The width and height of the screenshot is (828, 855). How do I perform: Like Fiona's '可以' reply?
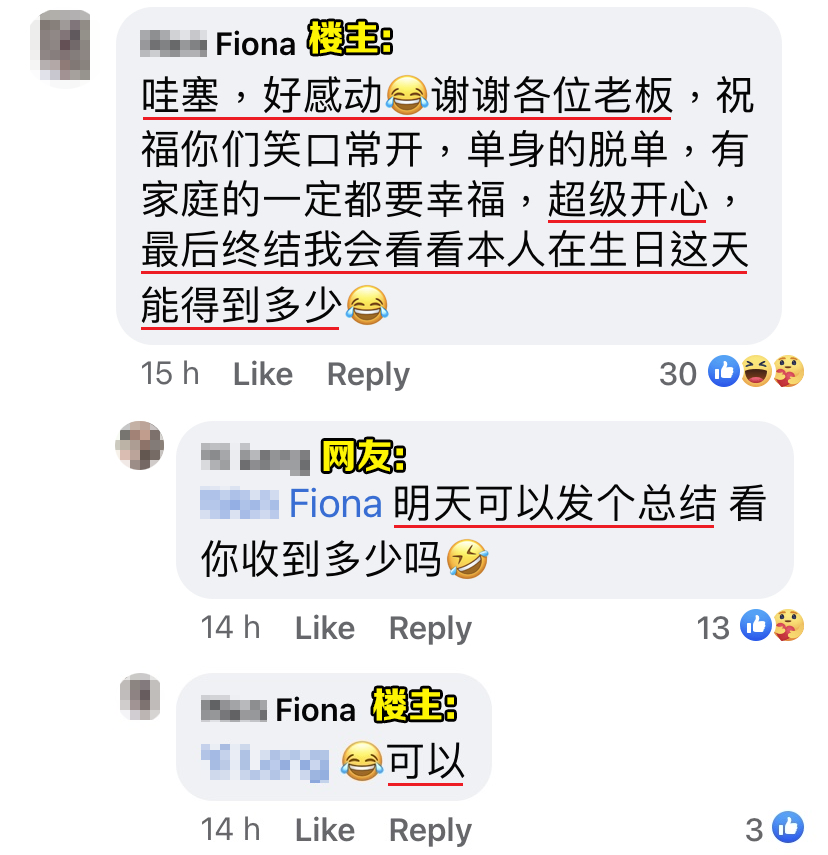click(325, 830)
